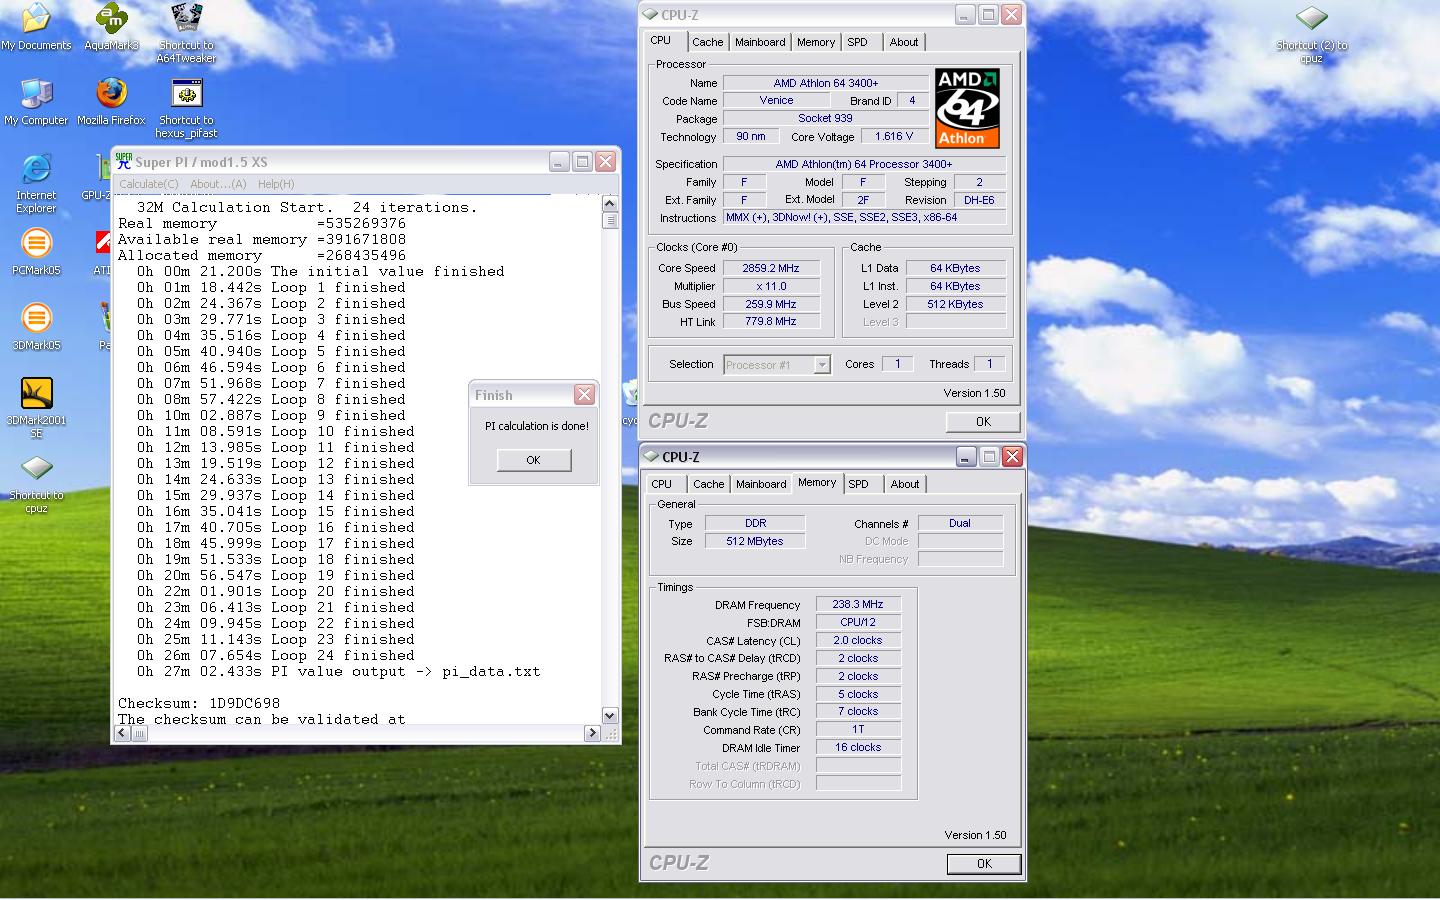Click the DRAM Frequency 238.3 MHz field

pos(858,605)
